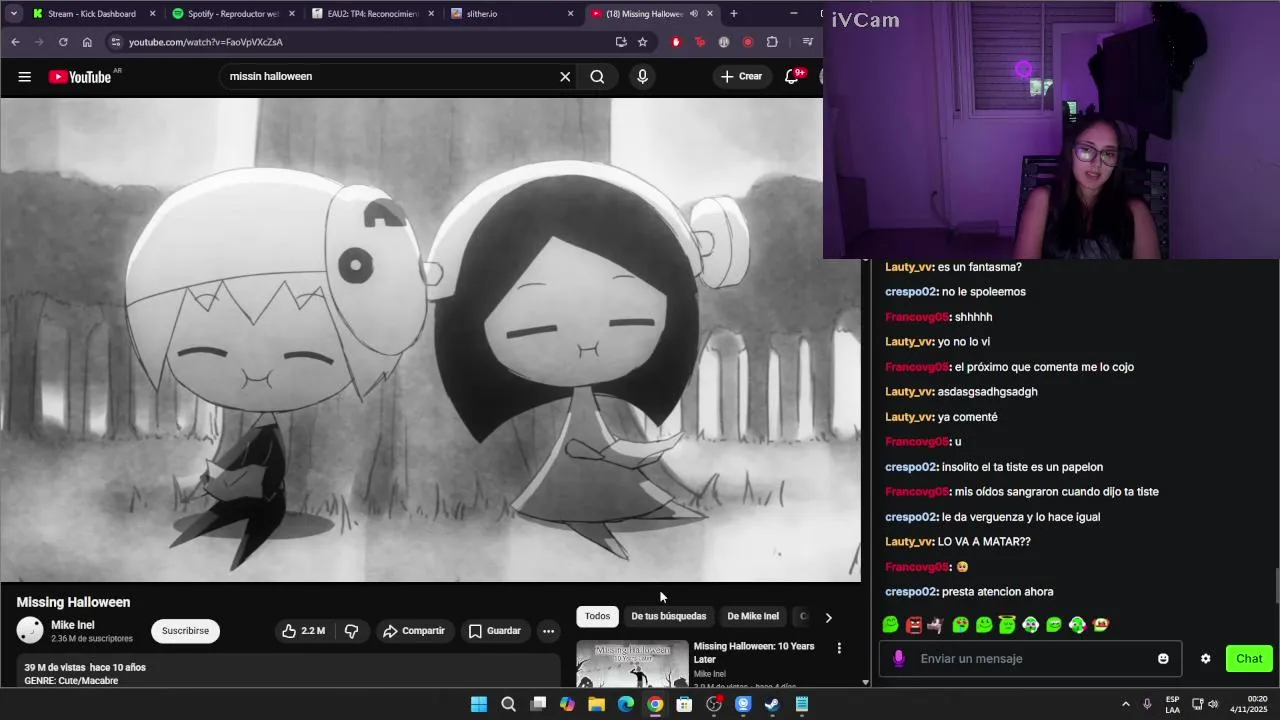
Task: Click the Crear button
Action: pos(741,77)
